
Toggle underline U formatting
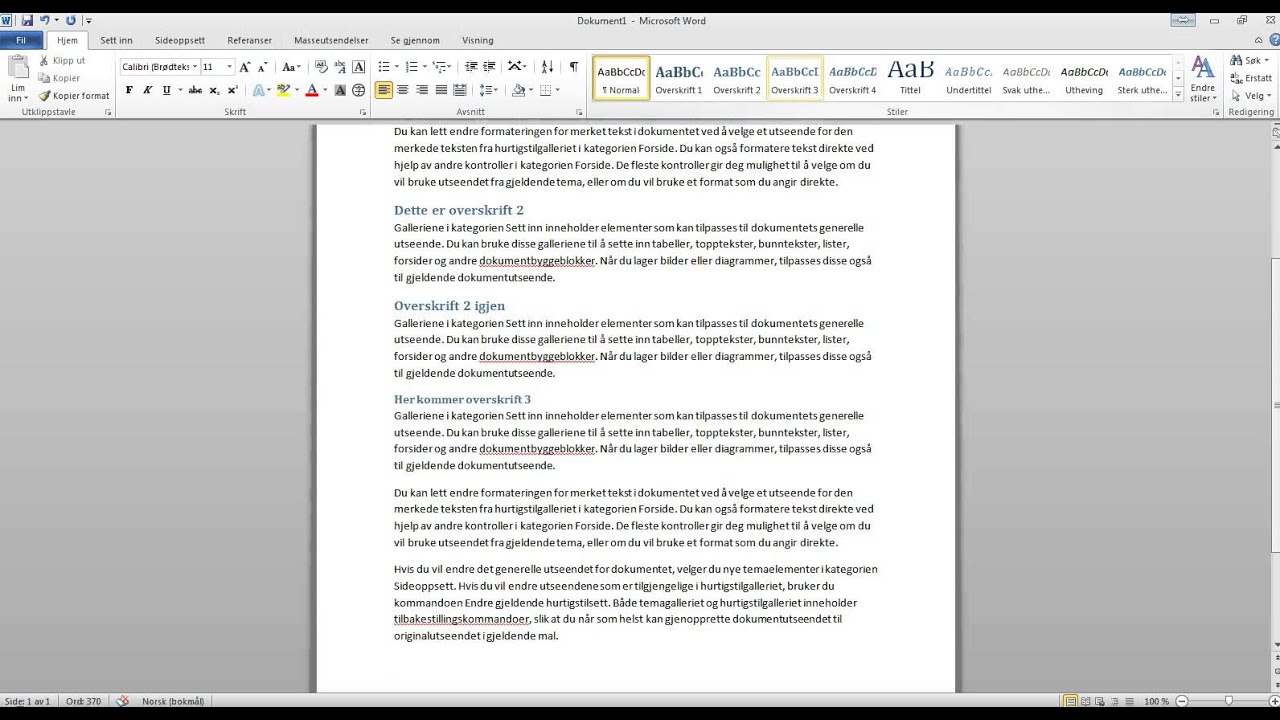click(166, 90)
